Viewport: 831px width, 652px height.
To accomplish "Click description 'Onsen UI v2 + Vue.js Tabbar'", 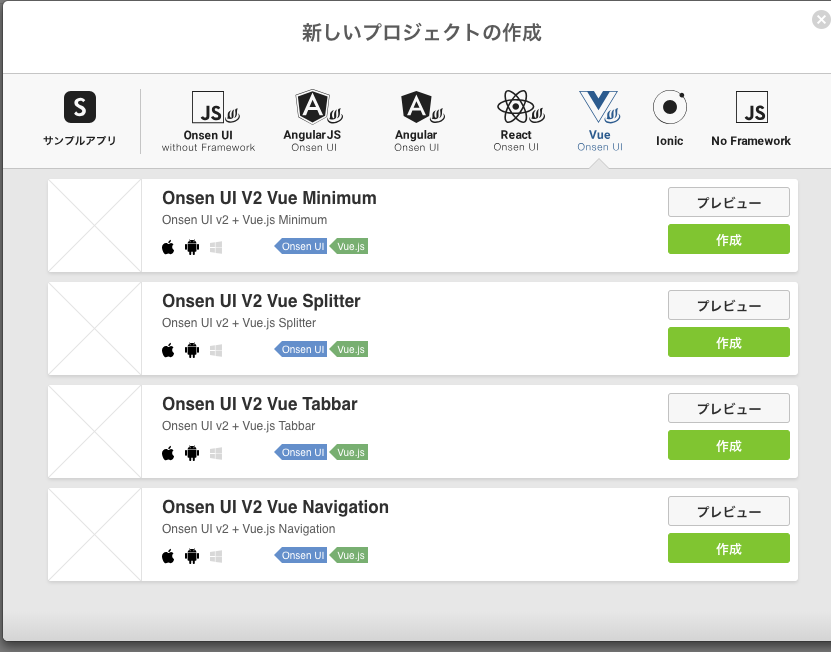I will (238, 426).
